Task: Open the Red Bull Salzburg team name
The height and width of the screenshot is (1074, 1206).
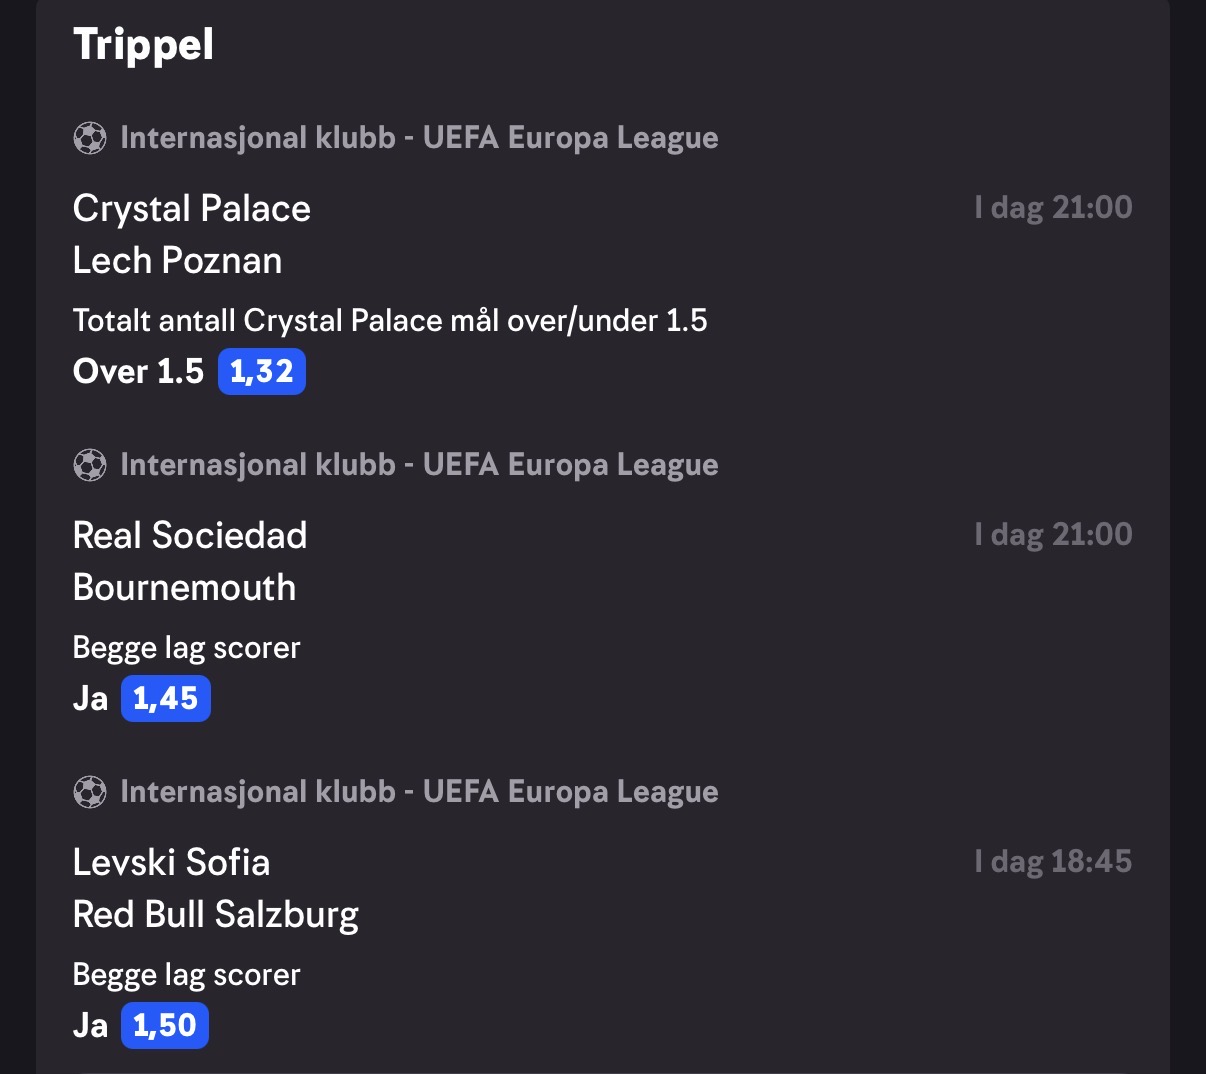Action: click(216, 915)
